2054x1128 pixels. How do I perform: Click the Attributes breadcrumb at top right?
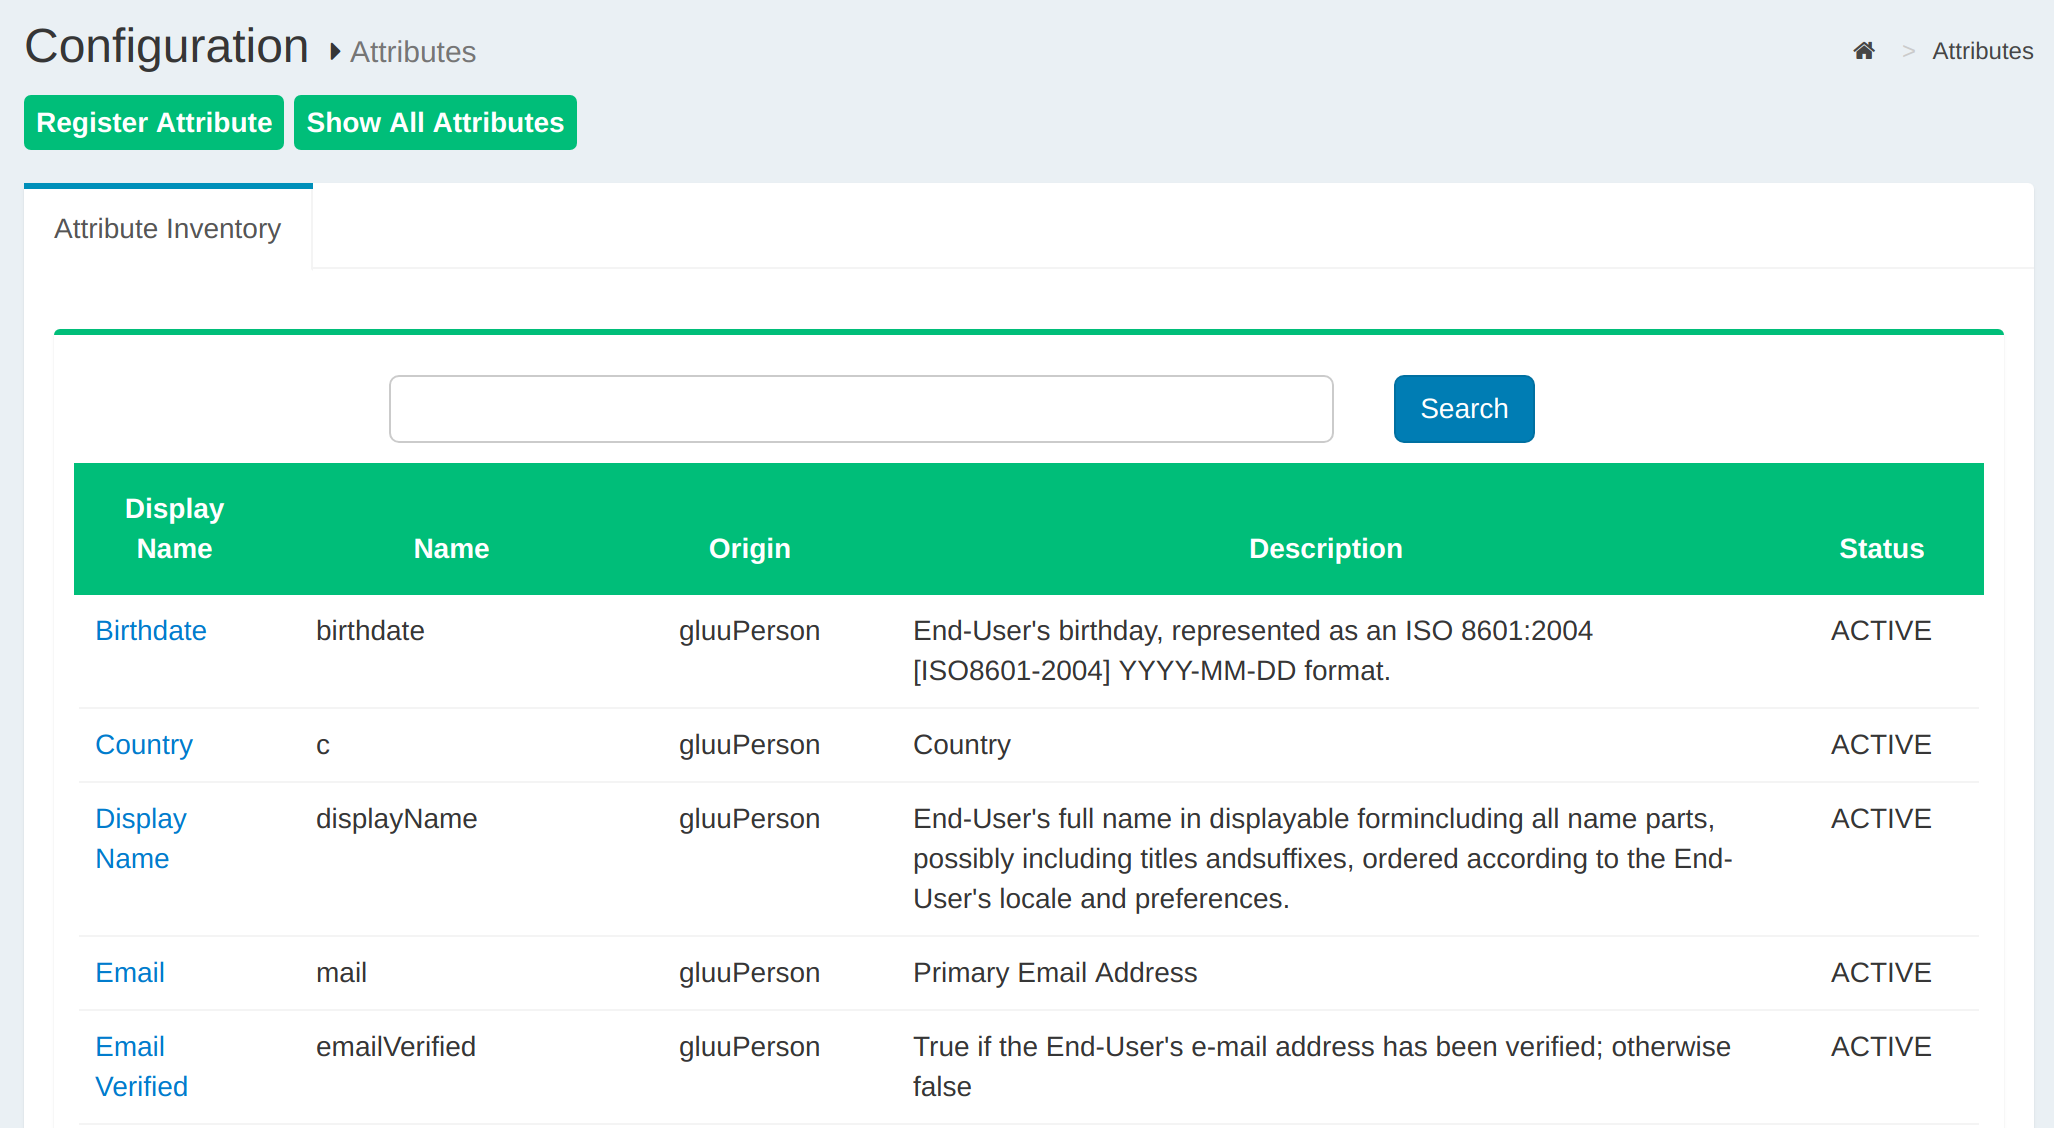[x=1982, y=51]
